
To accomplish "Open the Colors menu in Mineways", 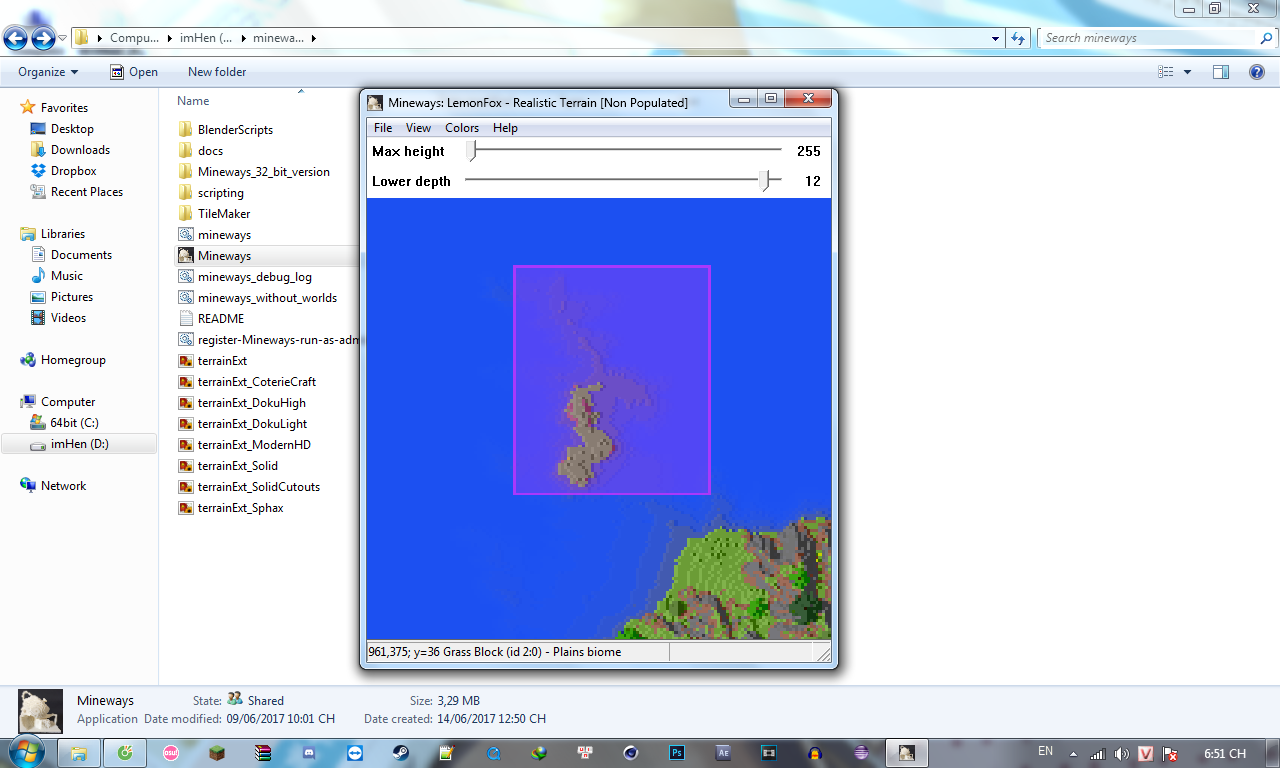I will click(462, 128).
